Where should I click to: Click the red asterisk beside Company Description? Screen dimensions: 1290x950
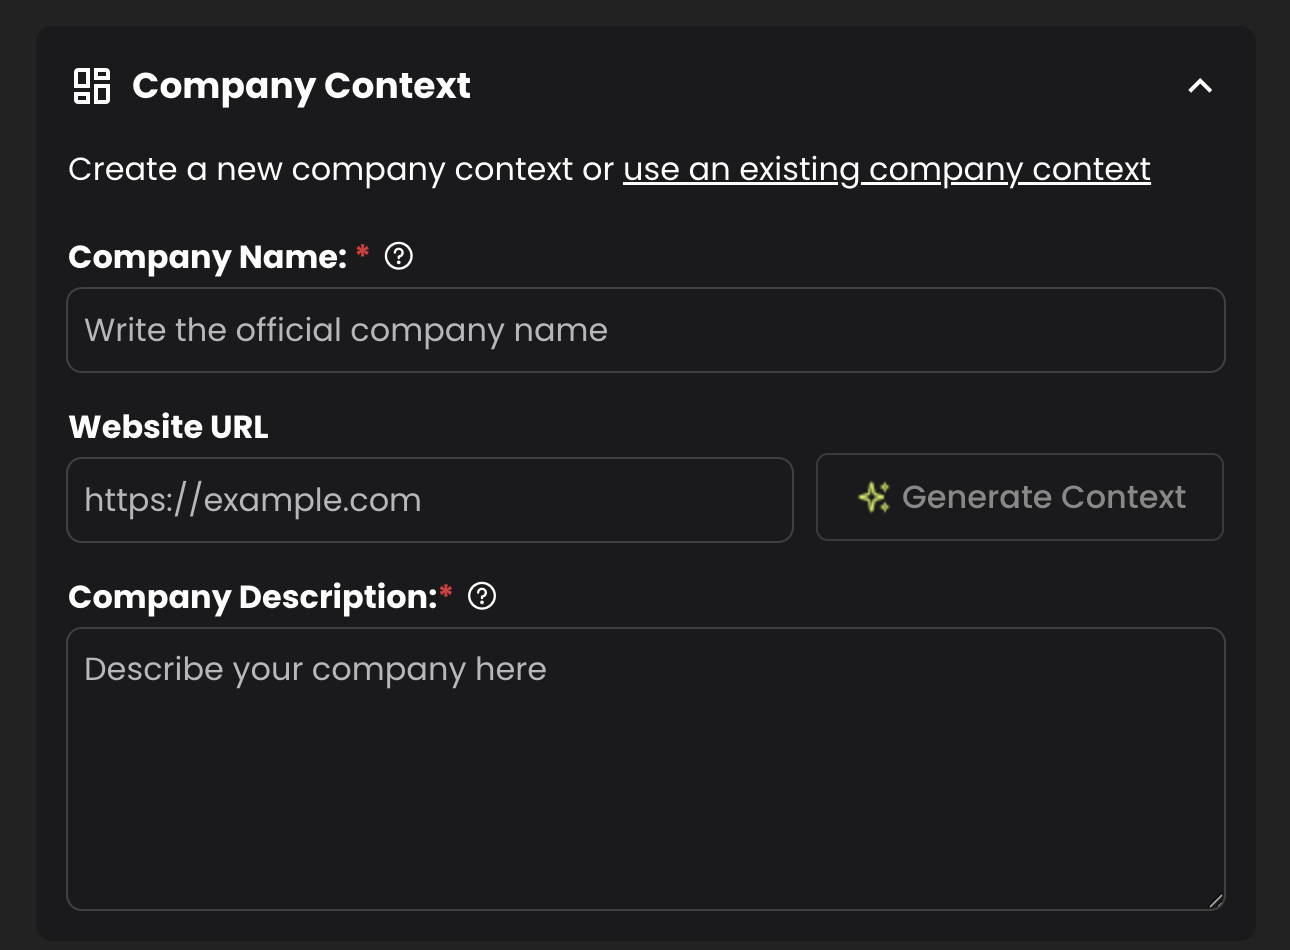coord(446,592)
